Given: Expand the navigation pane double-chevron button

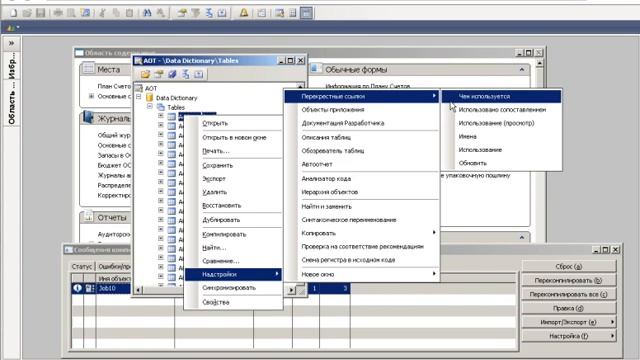Looking at the screenshot, I should 11,43.
